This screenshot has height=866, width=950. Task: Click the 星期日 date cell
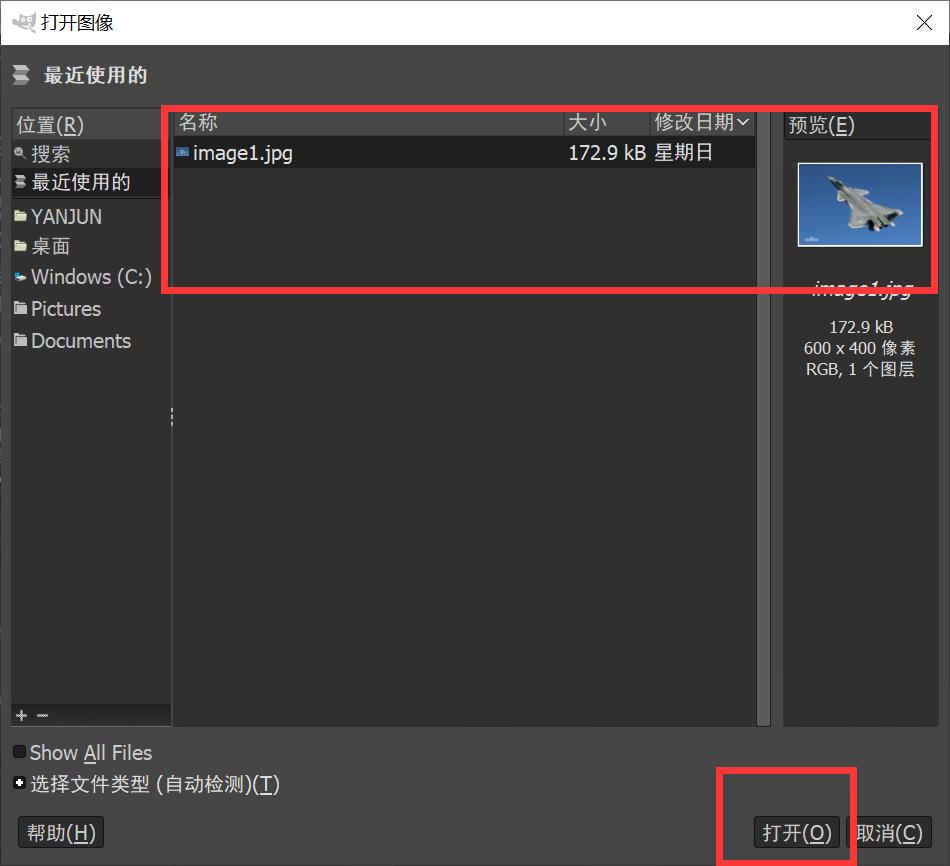683,152
